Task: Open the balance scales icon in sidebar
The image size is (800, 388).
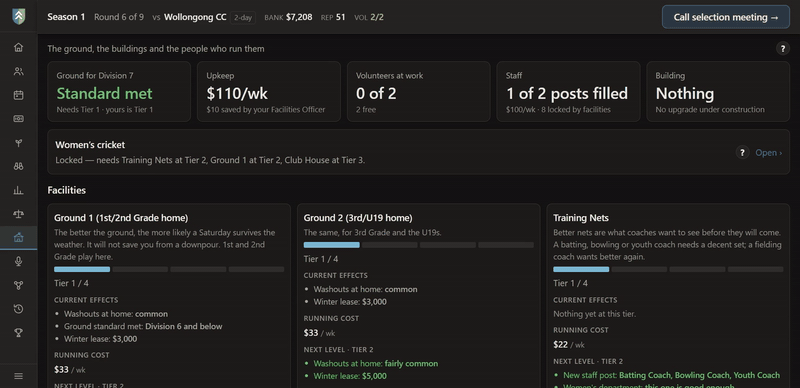Action: 18,214
